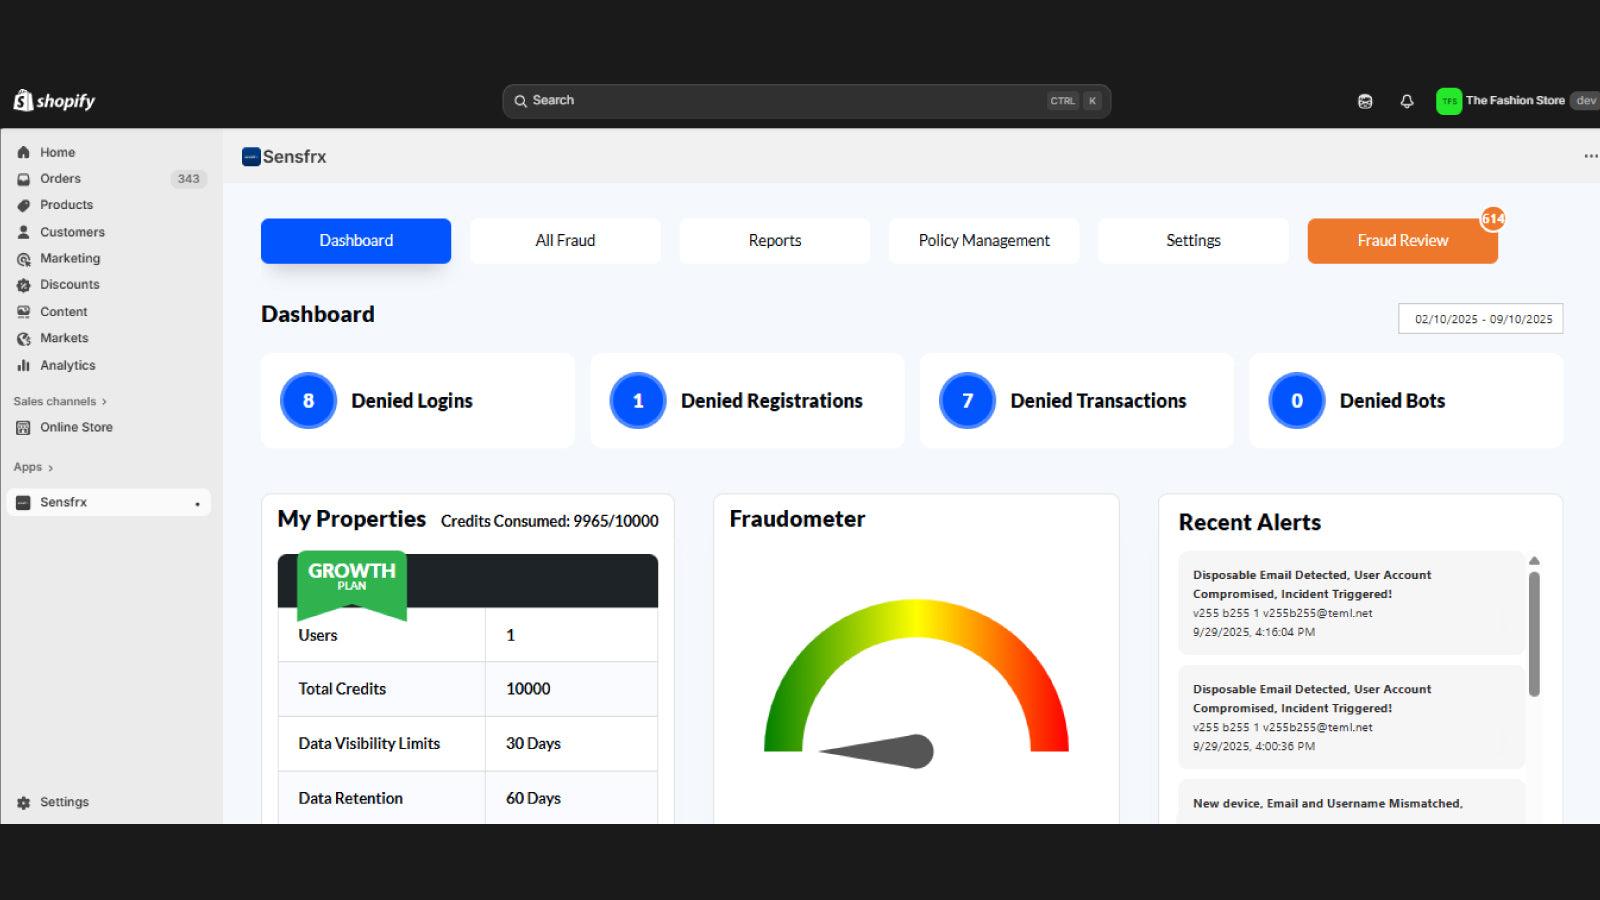Image resolution: width=1600 pixels, height=900 pixels.
Task: Select the Customers sidebar icon
Action: click(x=22, y=231)
